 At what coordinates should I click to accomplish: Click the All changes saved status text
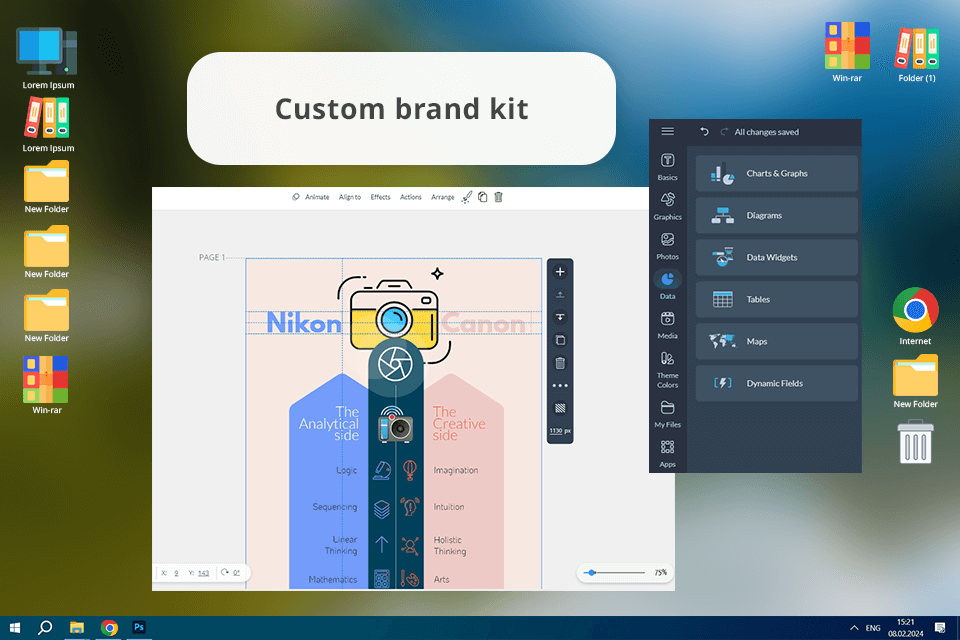point(767,132)
